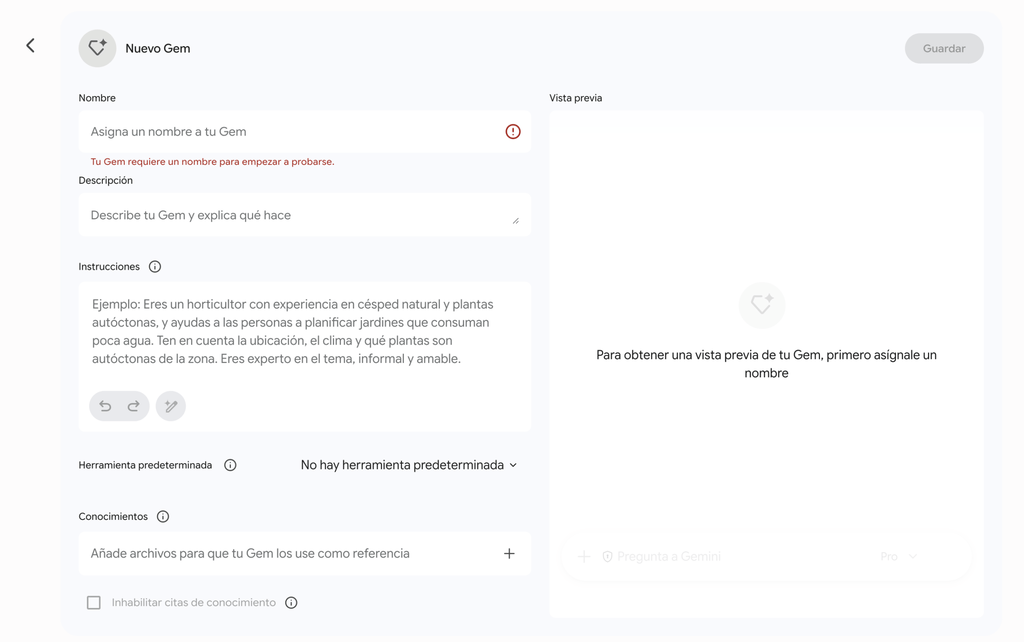Screen dimensions: 1024x642
Task: Open the Instrucciones info icon
Action: click(x=155, y=266)
